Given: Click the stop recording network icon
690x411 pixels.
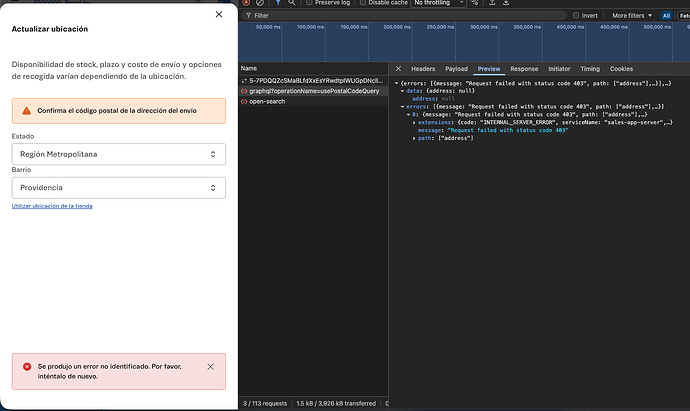Looking at the screenshot, I should (245, 3).
